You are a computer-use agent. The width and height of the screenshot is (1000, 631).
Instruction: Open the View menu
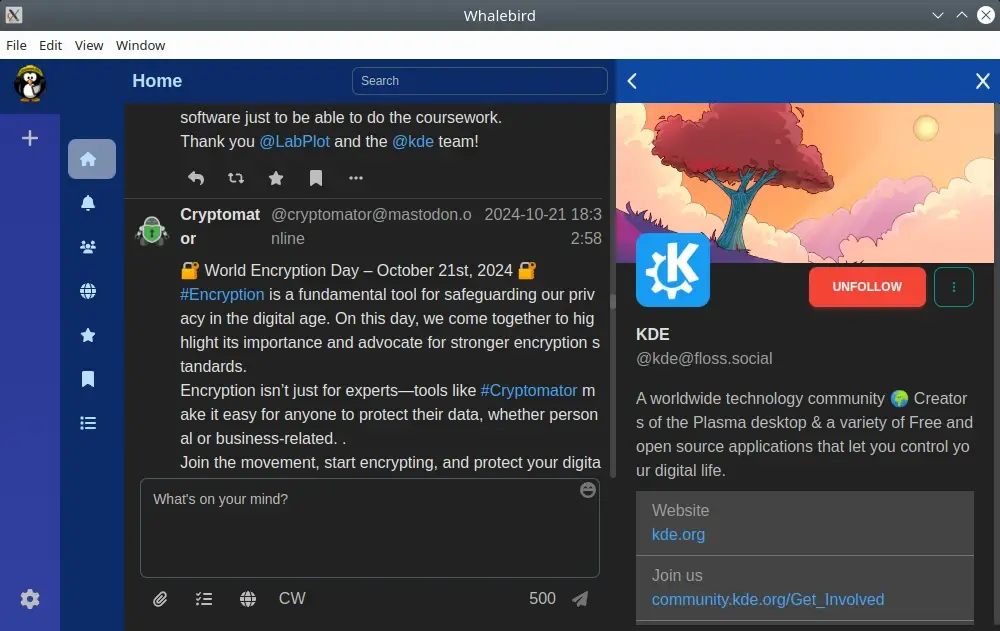pyautogui.click(x=89, y=45)
